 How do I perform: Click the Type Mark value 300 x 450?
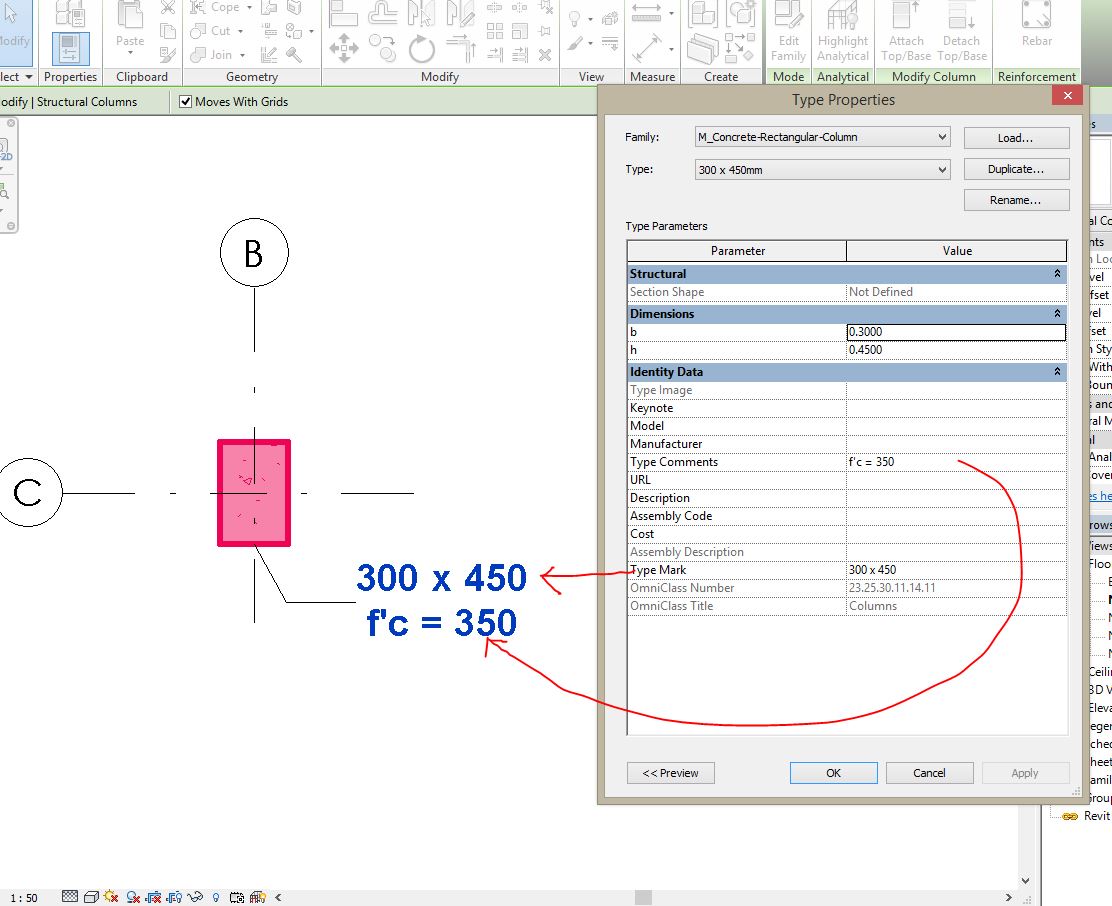pos(956,570)
